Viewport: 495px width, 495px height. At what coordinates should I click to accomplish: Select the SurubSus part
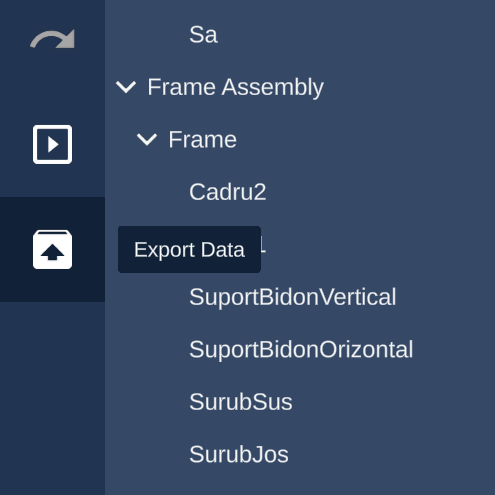click(x=241, y=402)
